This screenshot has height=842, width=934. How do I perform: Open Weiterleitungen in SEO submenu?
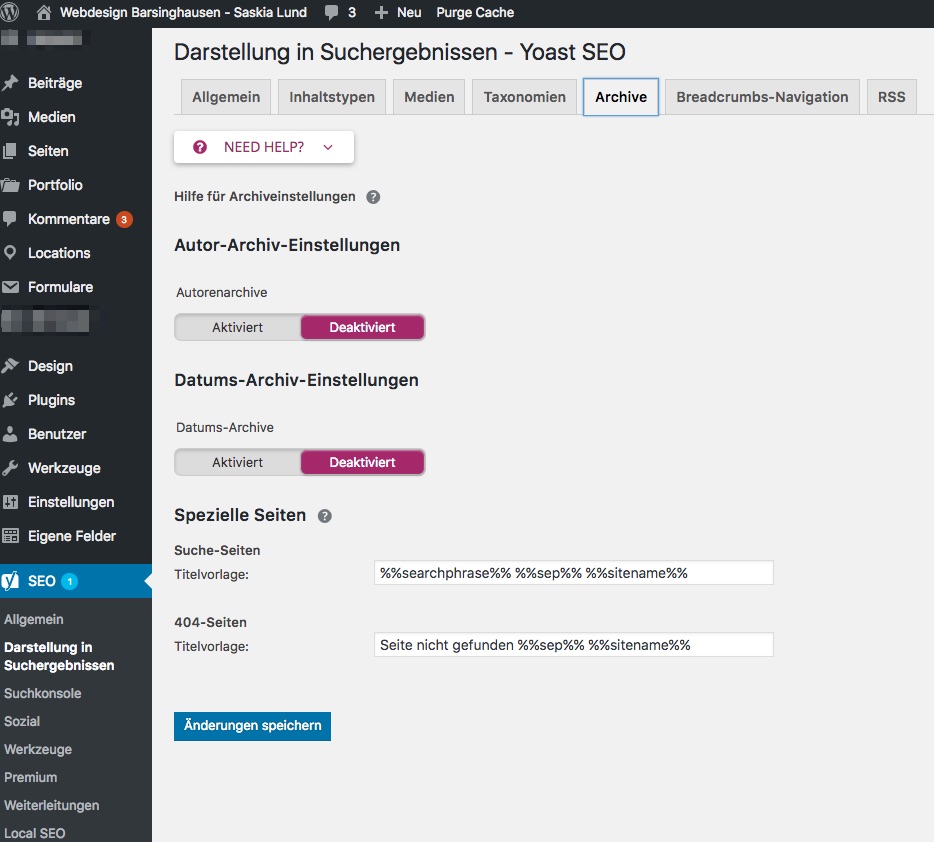pyautogui.click(x=52, y=805)
